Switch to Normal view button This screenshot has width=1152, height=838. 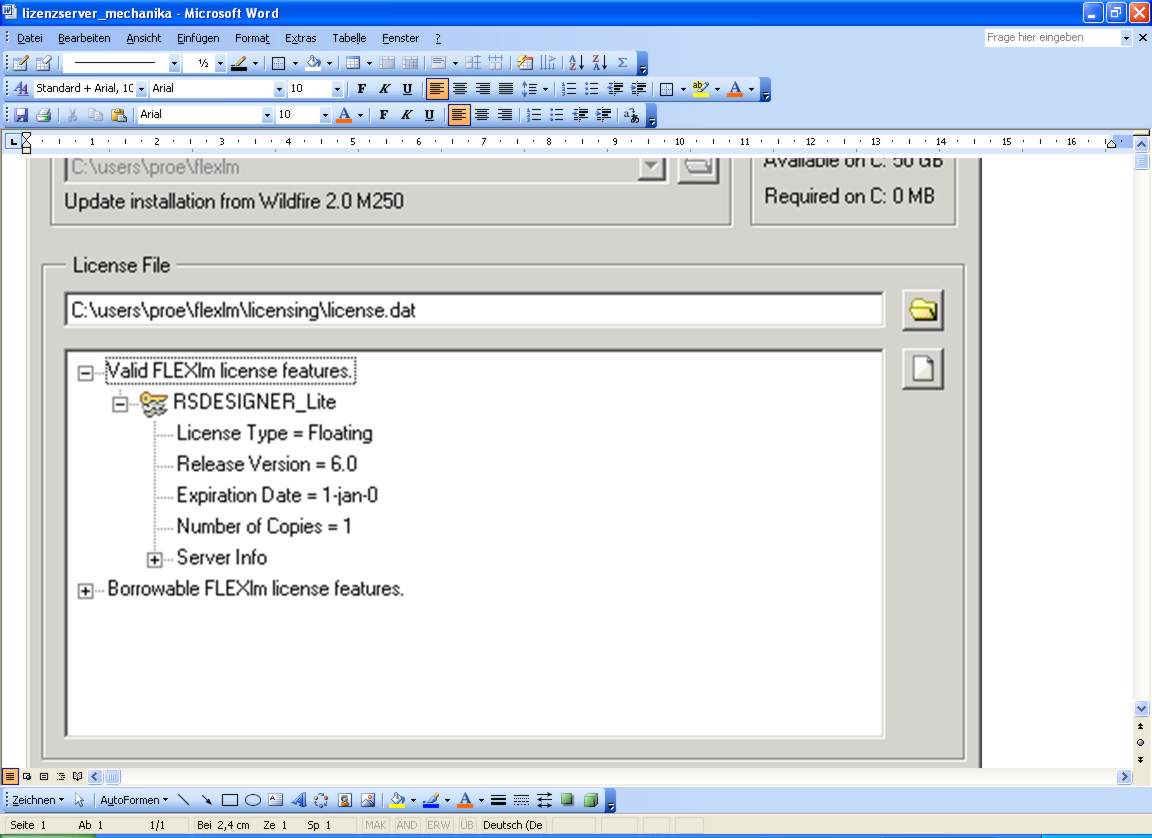10,776
